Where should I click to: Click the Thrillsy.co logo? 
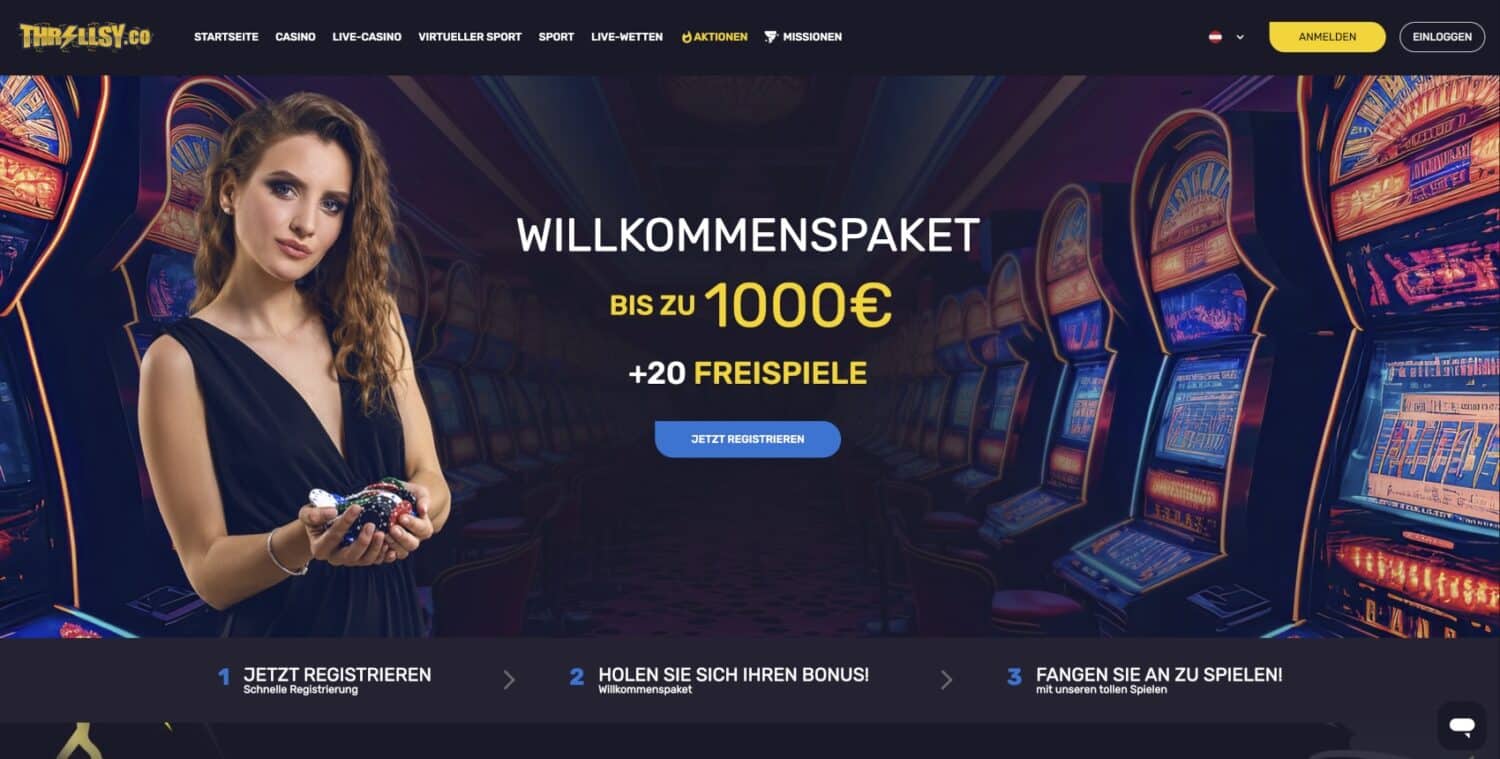click(86, 37)
